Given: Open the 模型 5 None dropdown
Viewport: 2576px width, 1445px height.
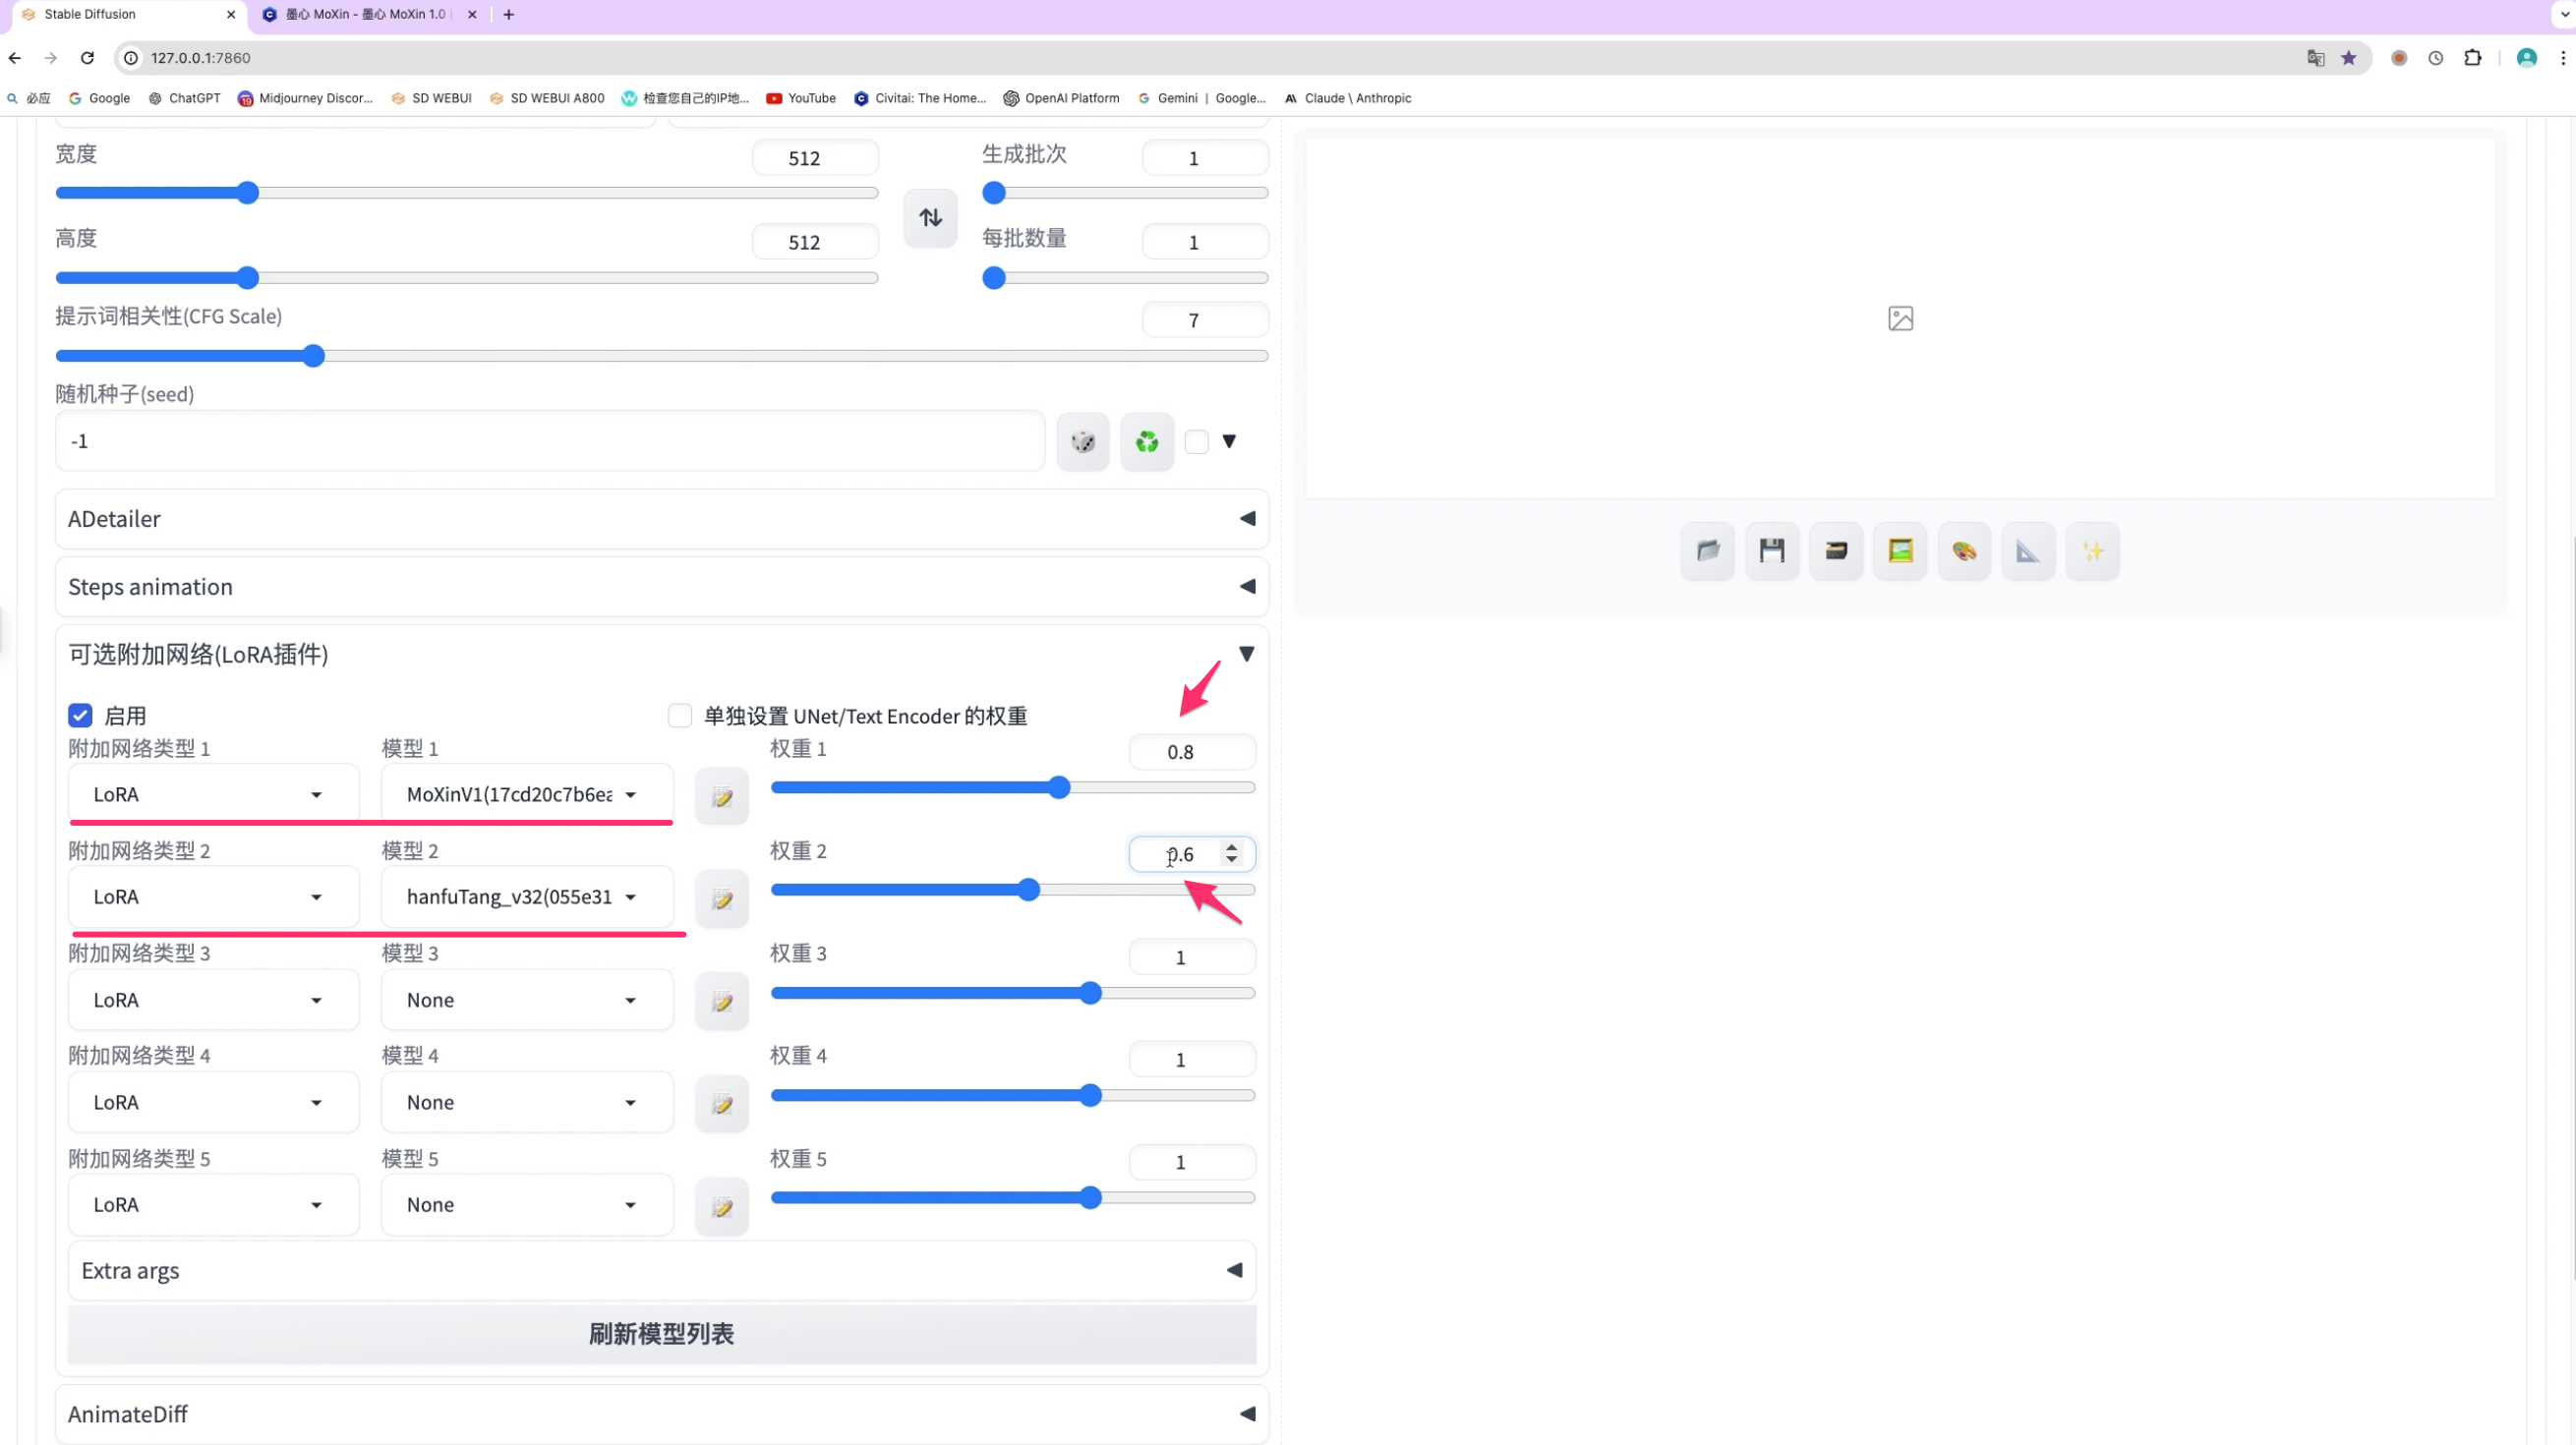Looking at the screenshot, I should click(527, 1205).
